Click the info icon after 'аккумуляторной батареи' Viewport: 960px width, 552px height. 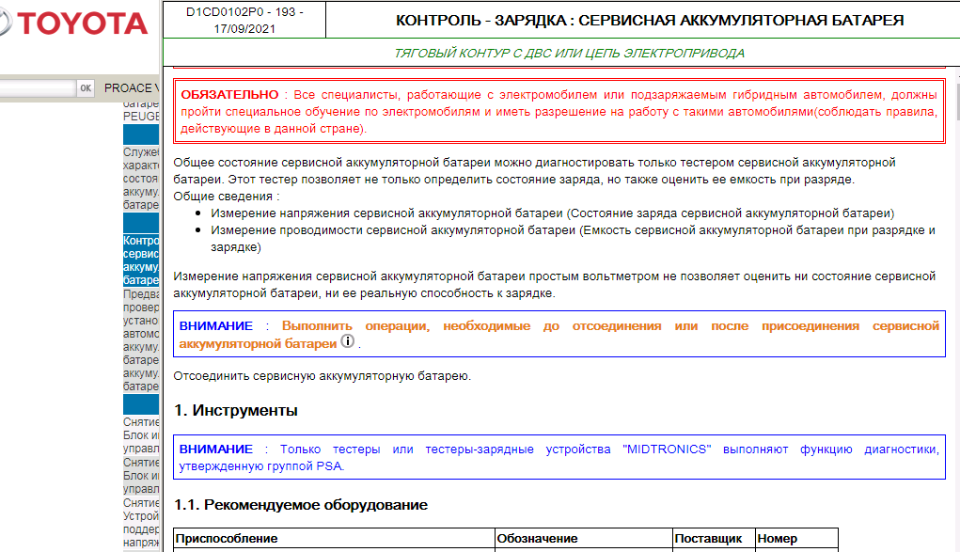(x=347, y=341)
